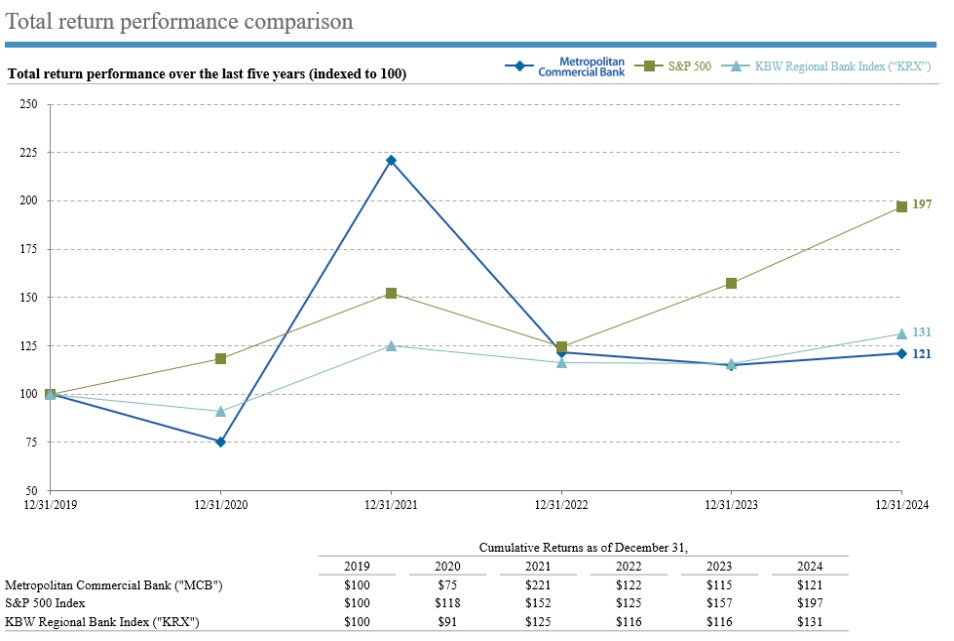
Task: Select the MCB data point at 12/31/2021 peak
Action: (391, 161)
